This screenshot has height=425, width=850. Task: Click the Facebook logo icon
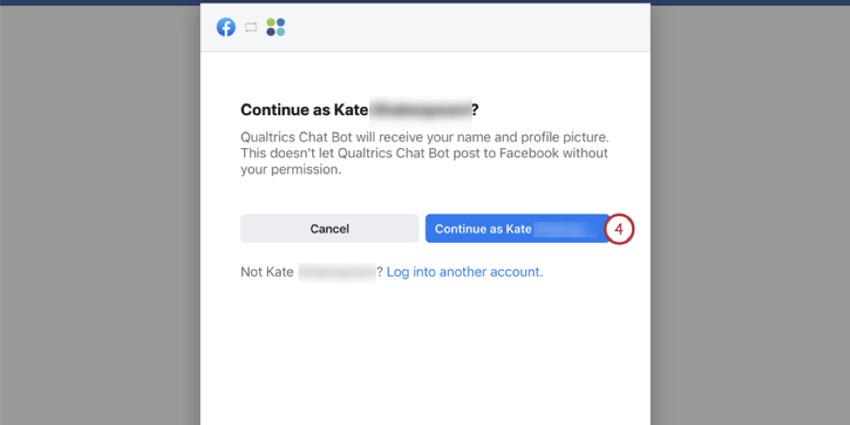226,27
